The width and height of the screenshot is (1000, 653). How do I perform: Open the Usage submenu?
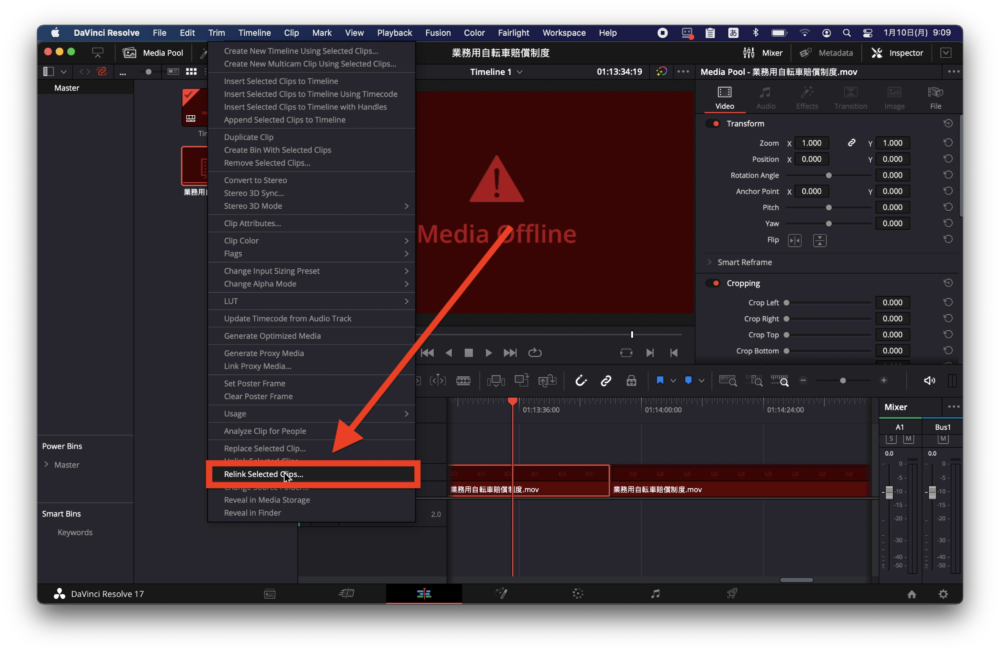(x=312, y=414)
